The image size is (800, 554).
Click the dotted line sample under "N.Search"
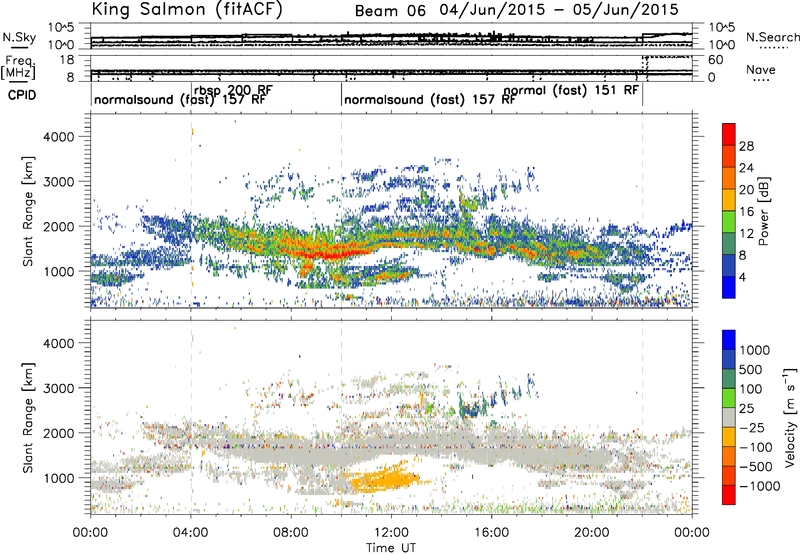coord(772,48)
